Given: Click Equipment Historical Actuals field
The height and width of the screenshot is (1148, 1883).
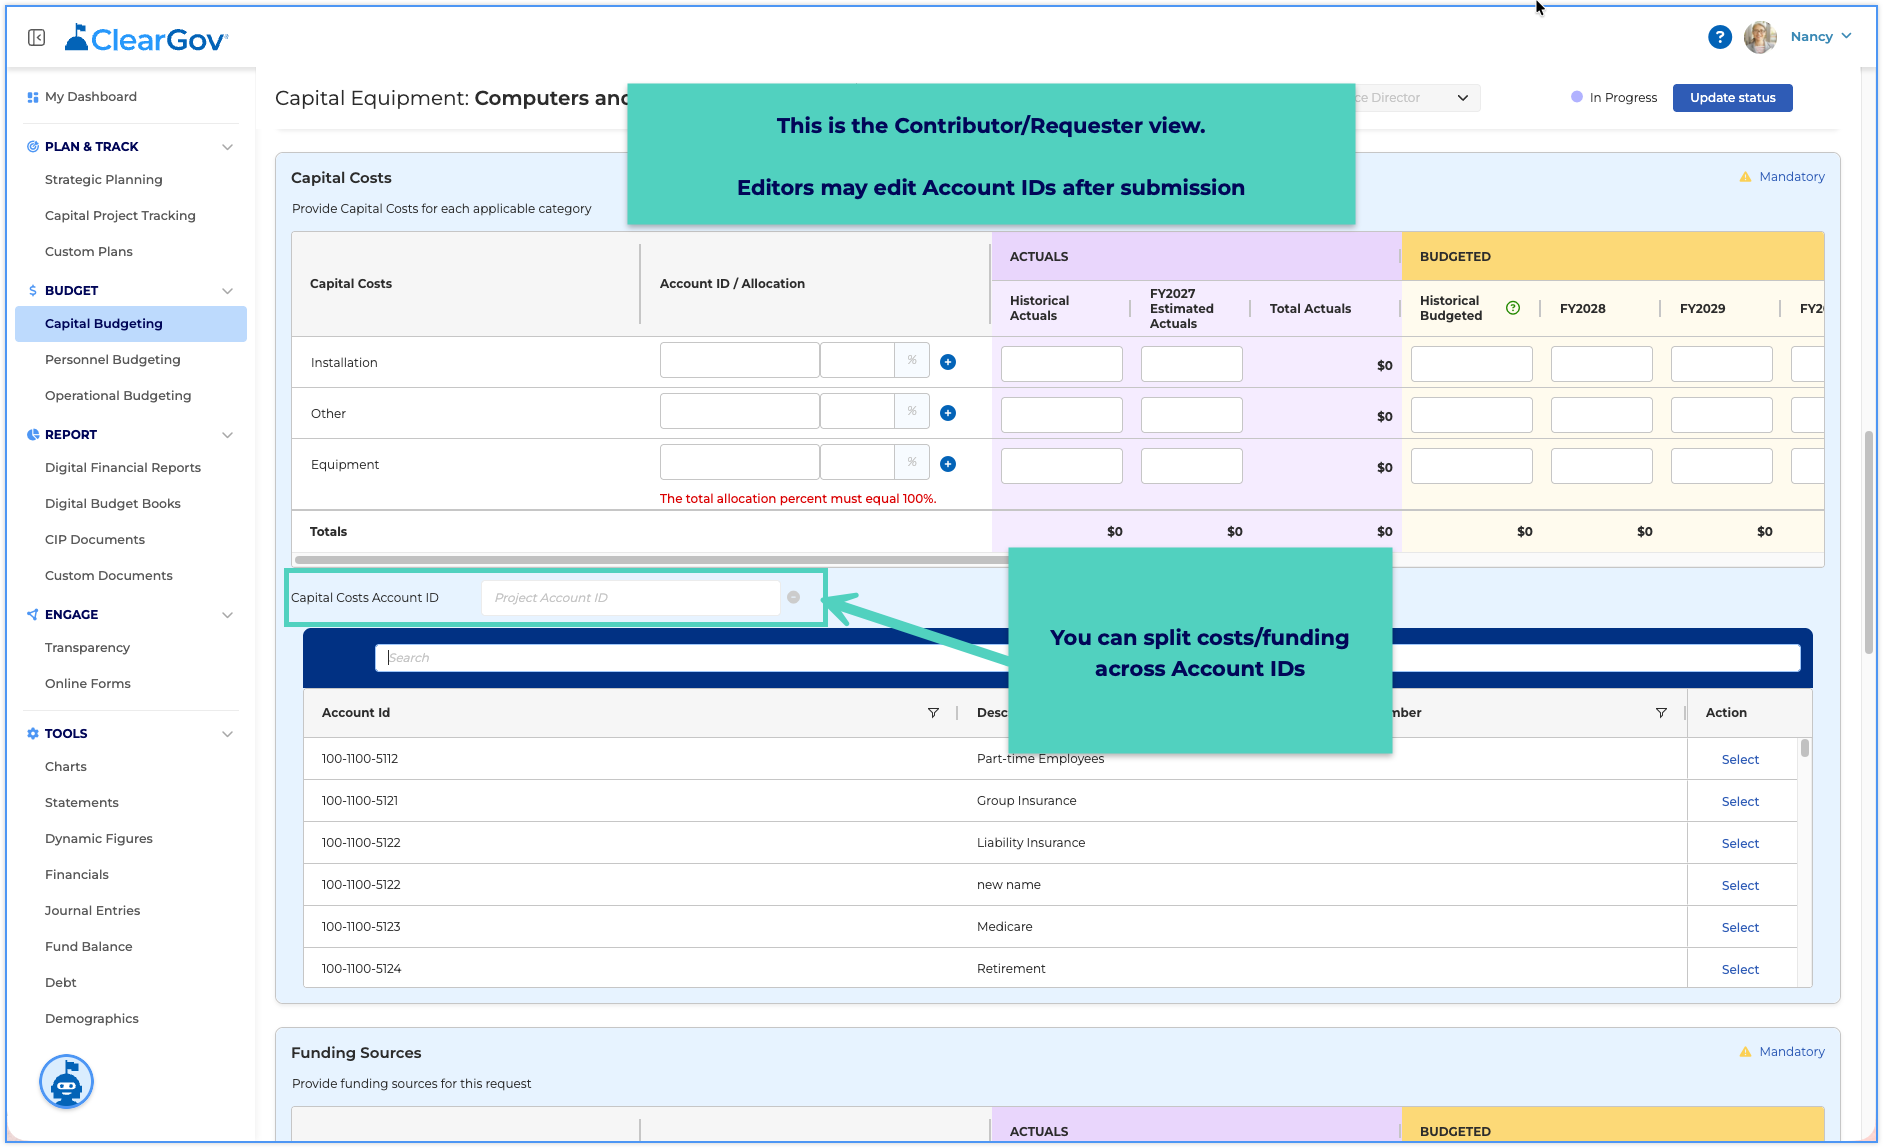Looking at the screenshot, I should tap(1062, 466).
